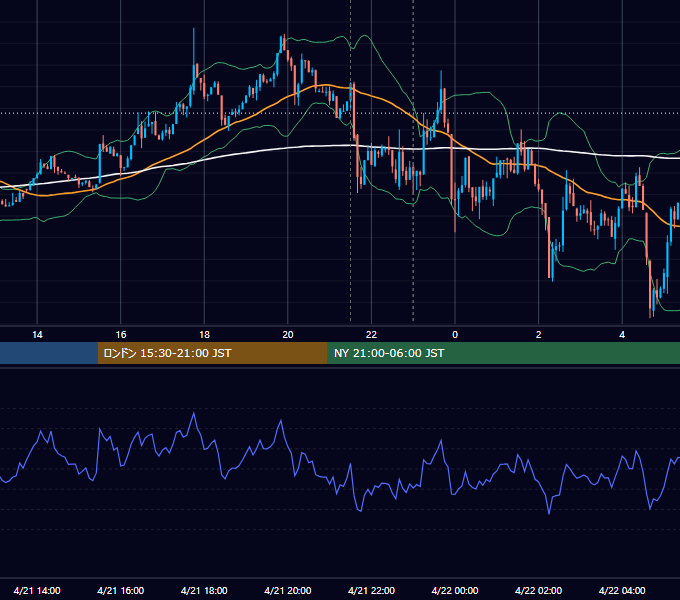
Task: Click the 0 hour label on chart axis
Action: (x=455, y=335)
